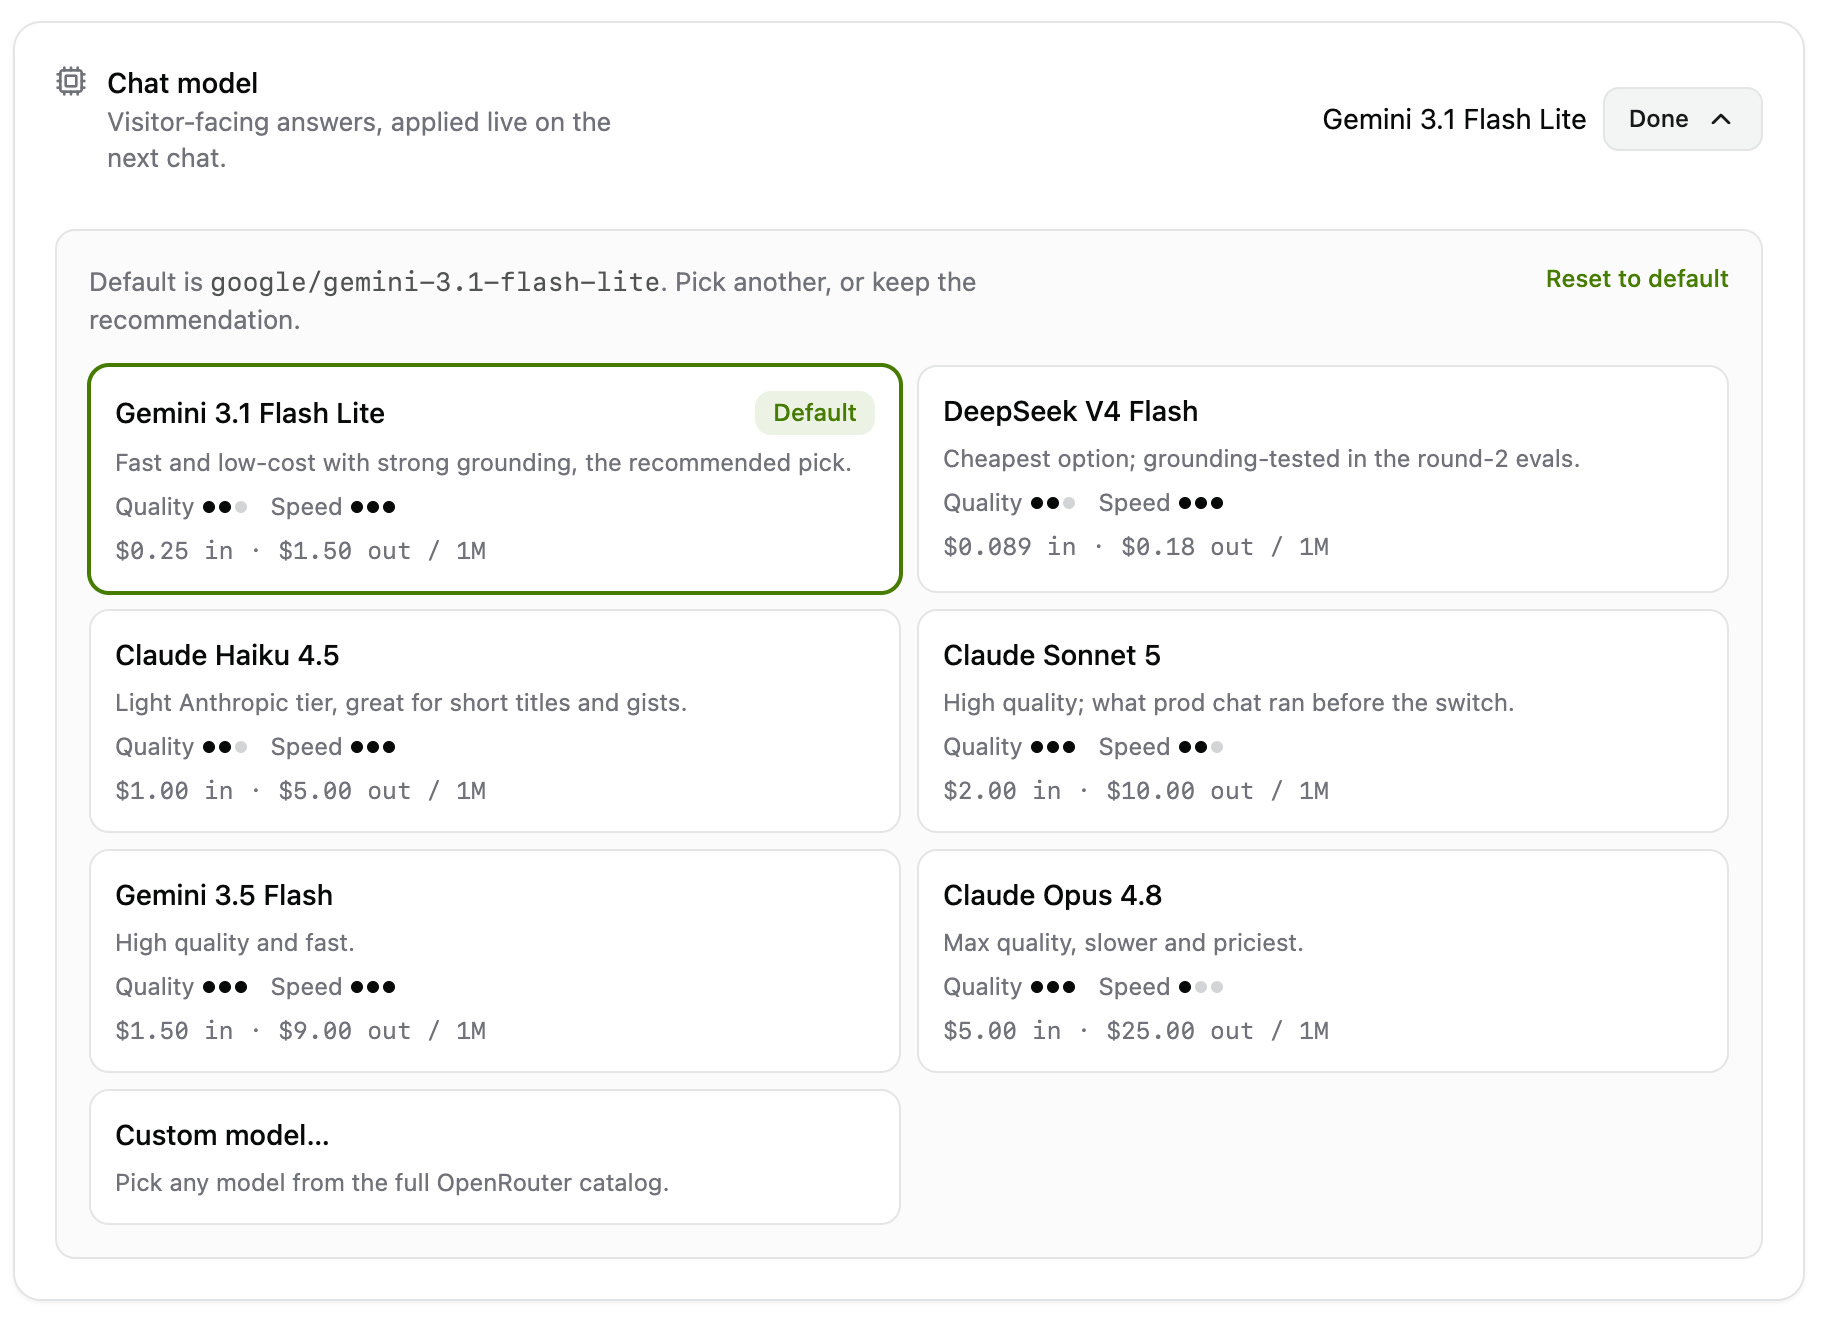The height and width of the screenshot is (1320, 1830).
Task: Click the Quality dots in DeepSeek V4 Flash
Action: [x=1053, y=503]
